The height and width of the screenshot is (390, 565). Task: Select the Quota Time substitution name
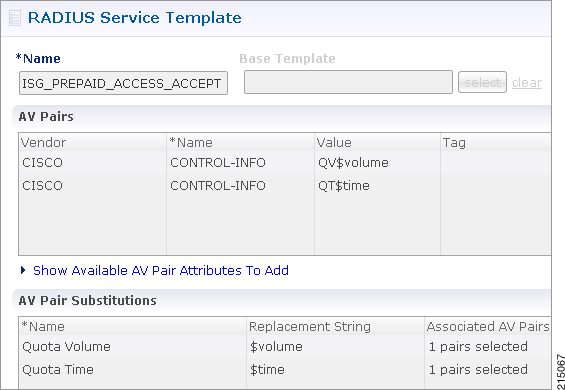pyautogui.click(x=133, y=369)
